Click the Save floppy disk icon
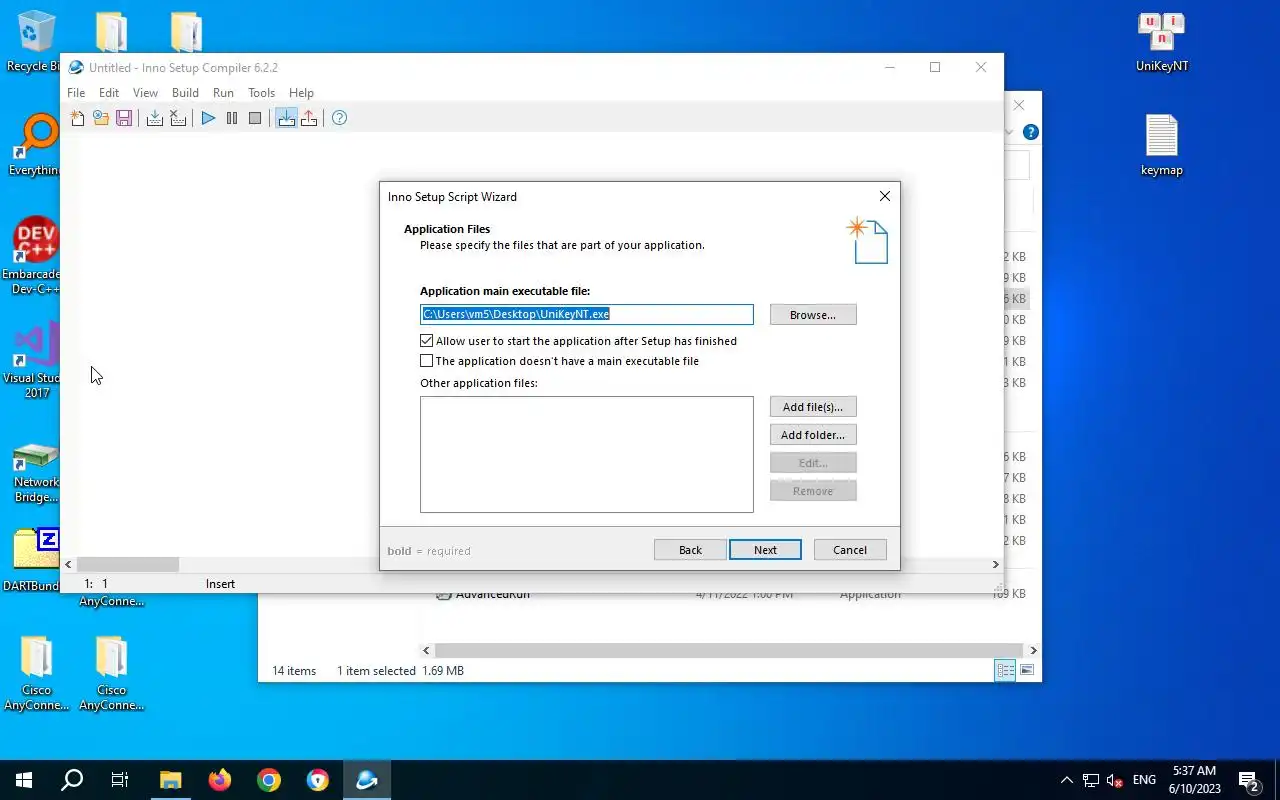 tap(124, 118)
